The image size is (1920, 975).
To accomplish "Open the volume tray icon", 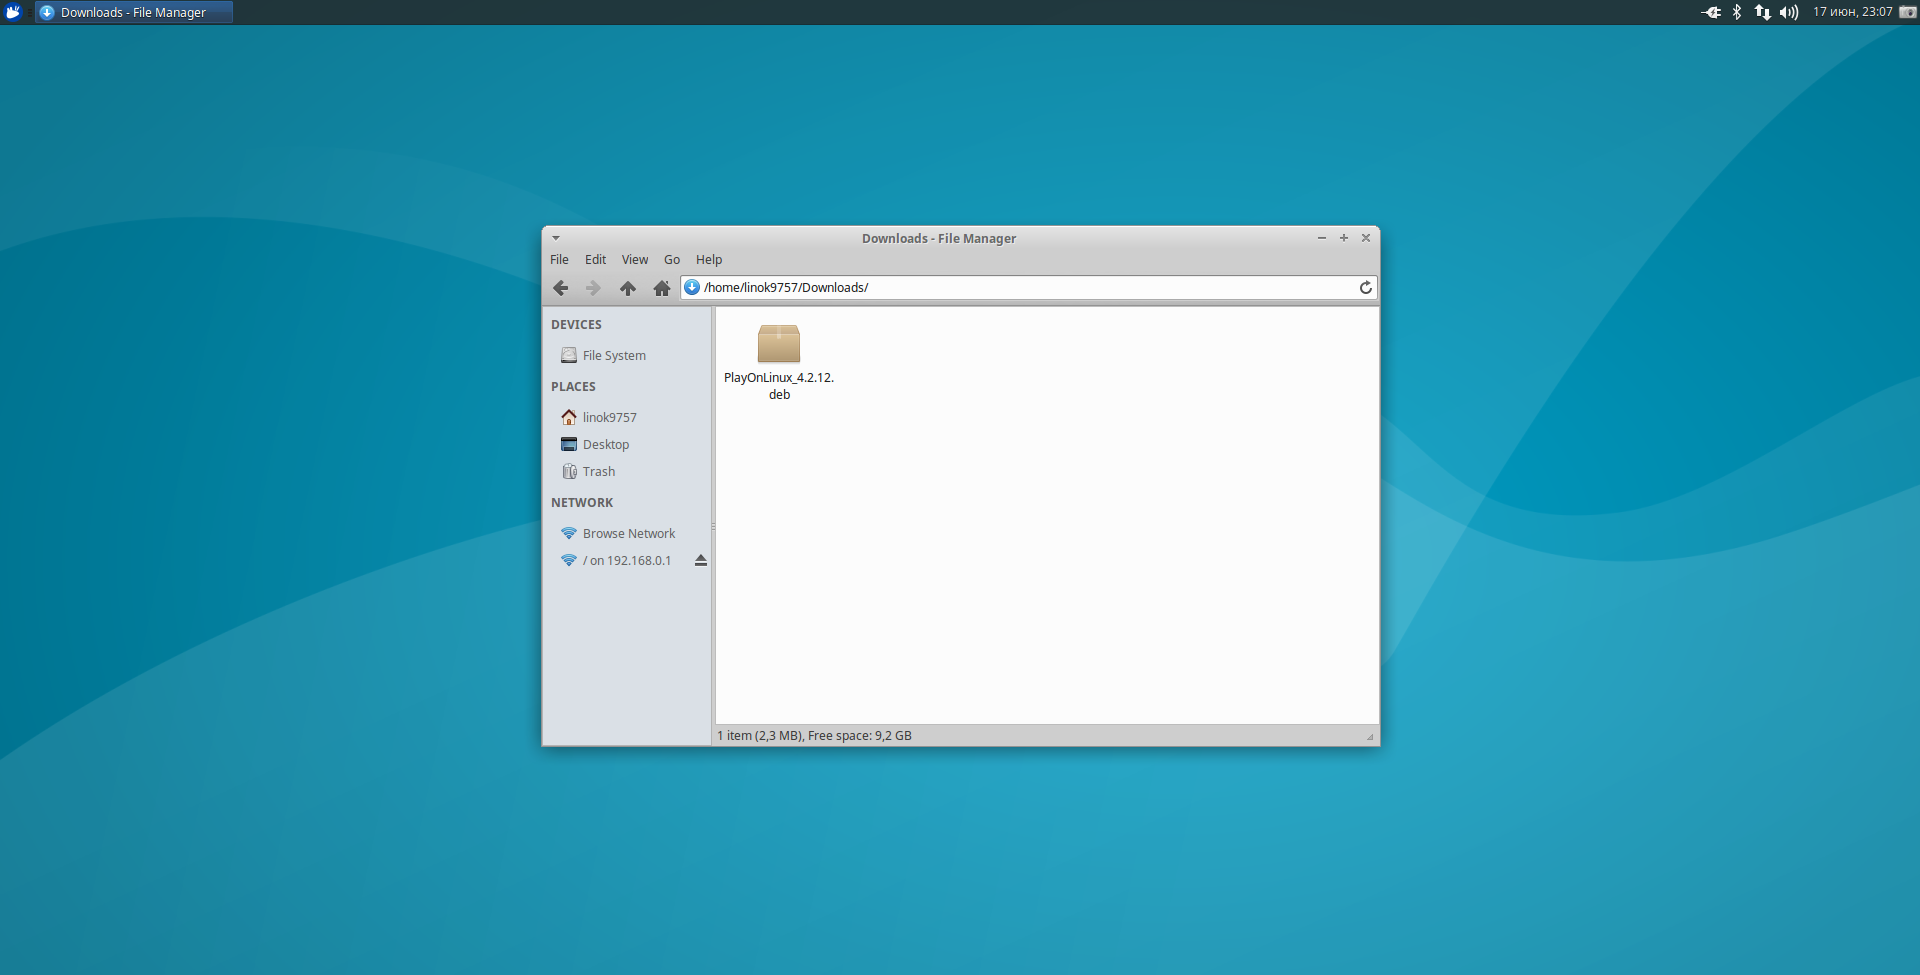I will 1789,12.
